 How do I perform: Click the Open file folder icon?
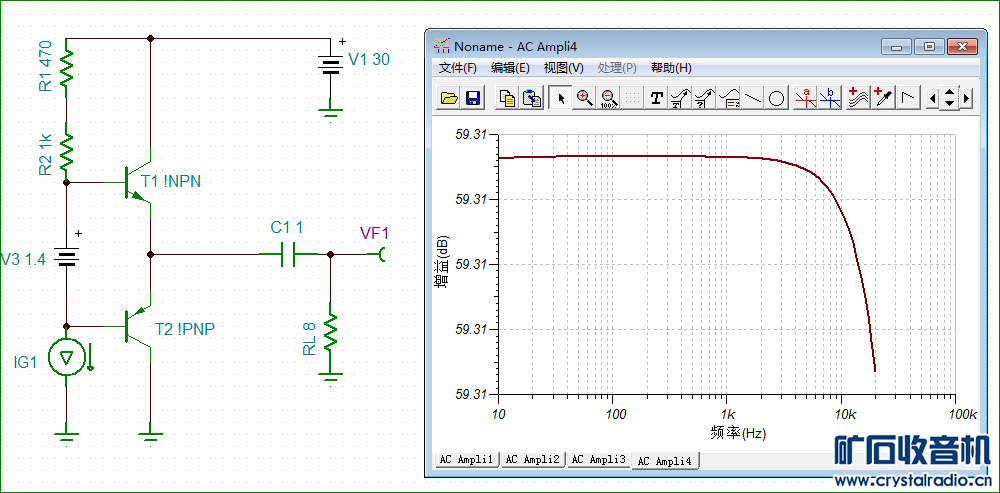point(449,98)
